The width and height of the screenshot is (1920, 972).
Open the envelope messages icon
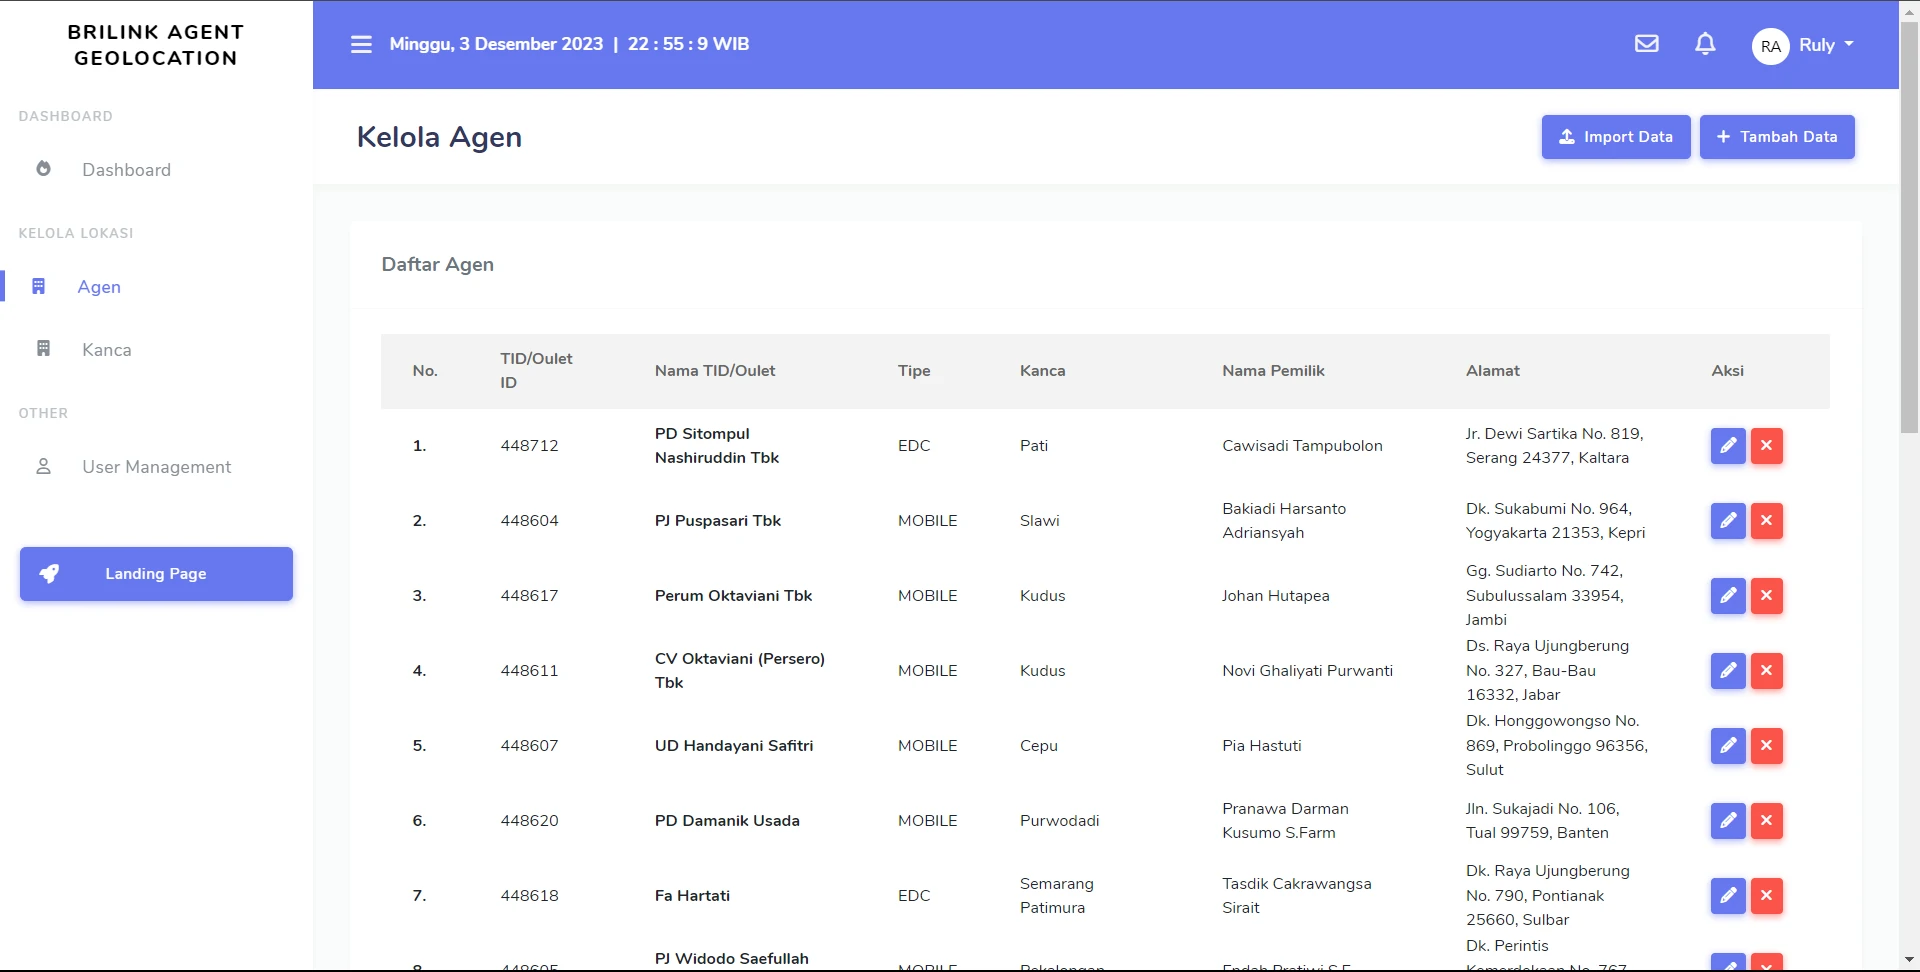coord(1646,44)
